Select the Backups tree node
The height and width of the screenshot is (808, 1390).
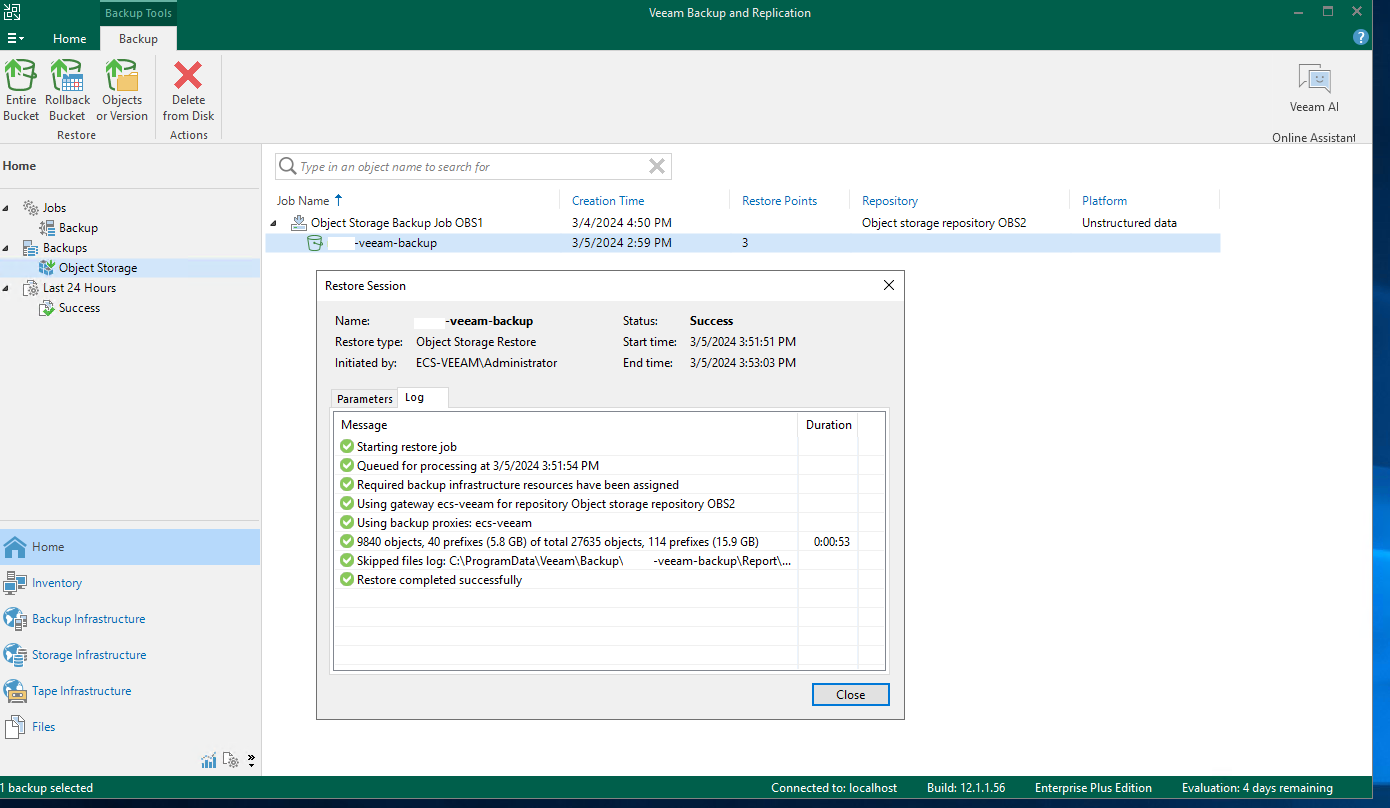click(64, 248)
